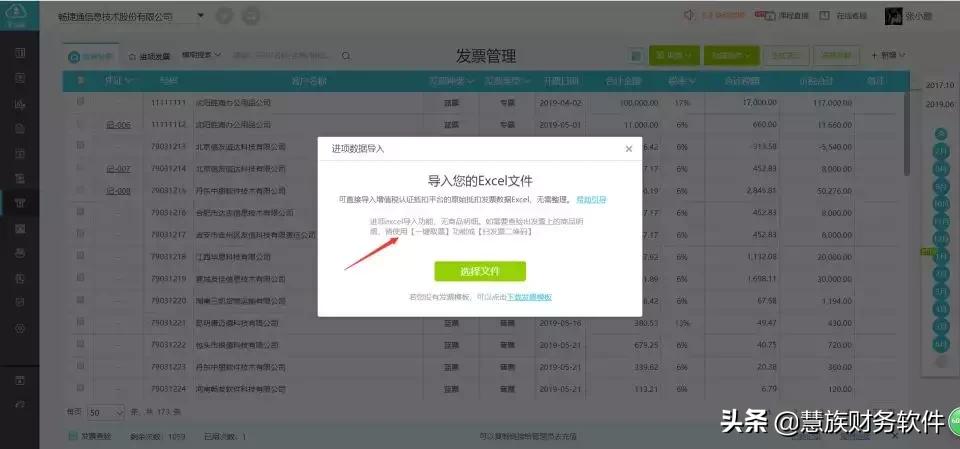This screenshot has height=449, width=960.
Task: Check the row 79031218 checkbox
Action: (80, 256)
